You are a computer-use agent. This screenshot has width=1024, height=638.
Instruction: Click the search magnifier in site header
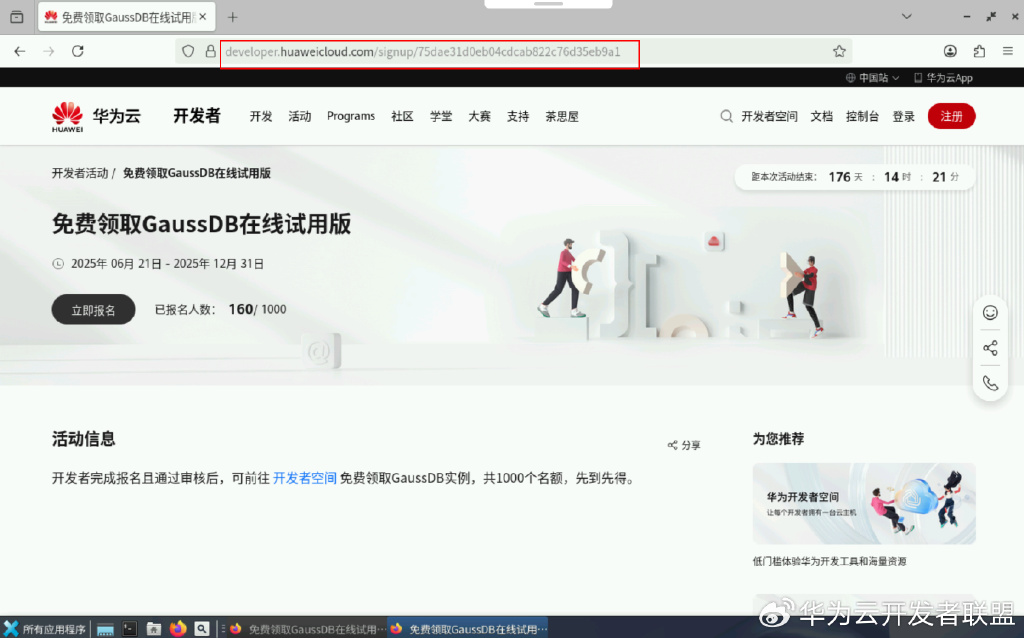click(726, 116)
